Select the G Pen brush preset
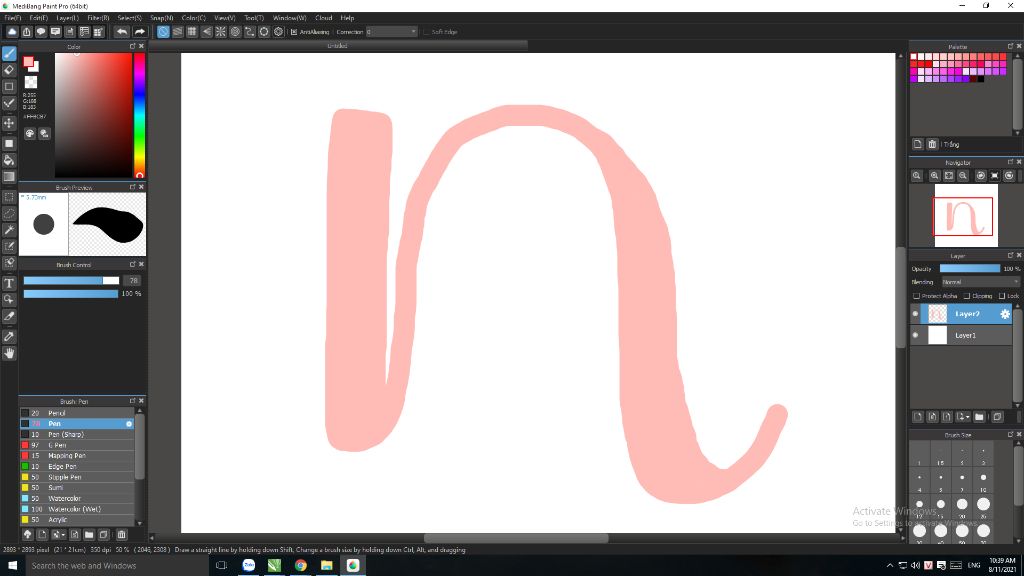 click(60, 445)
